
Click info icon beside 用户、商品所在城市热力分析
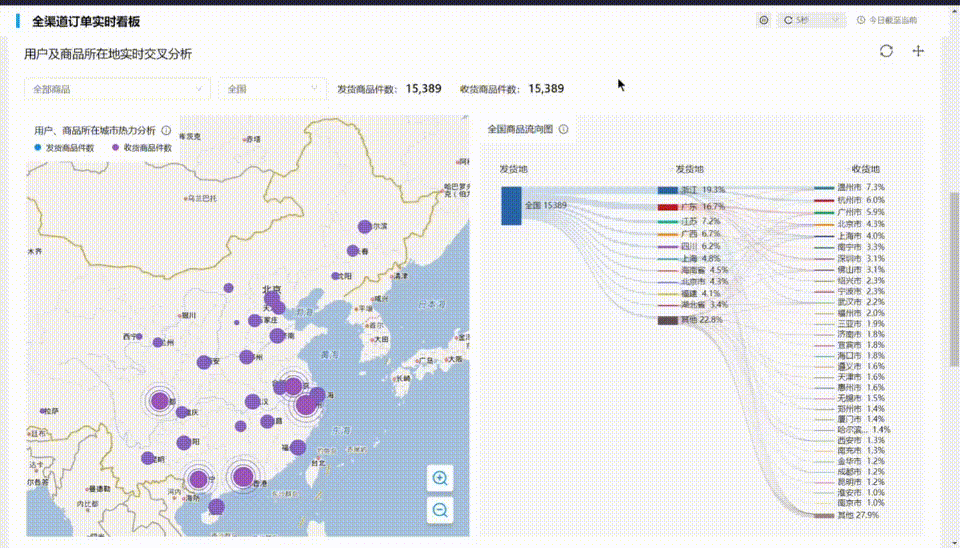(x=166, y=130)
